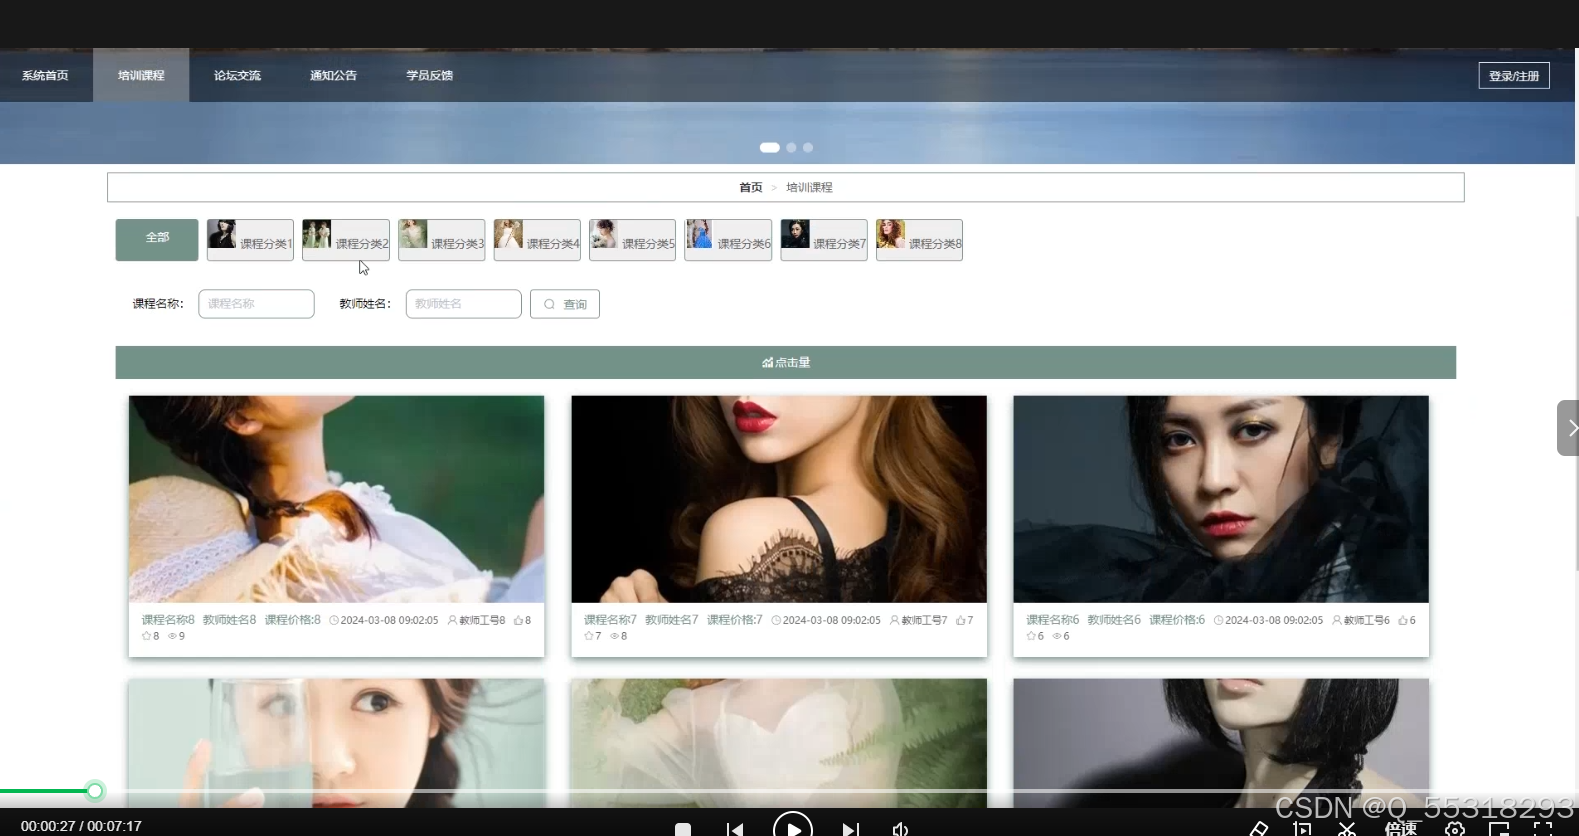
Task: Filter by 课程分类6
Action: [x=728, y=240]
